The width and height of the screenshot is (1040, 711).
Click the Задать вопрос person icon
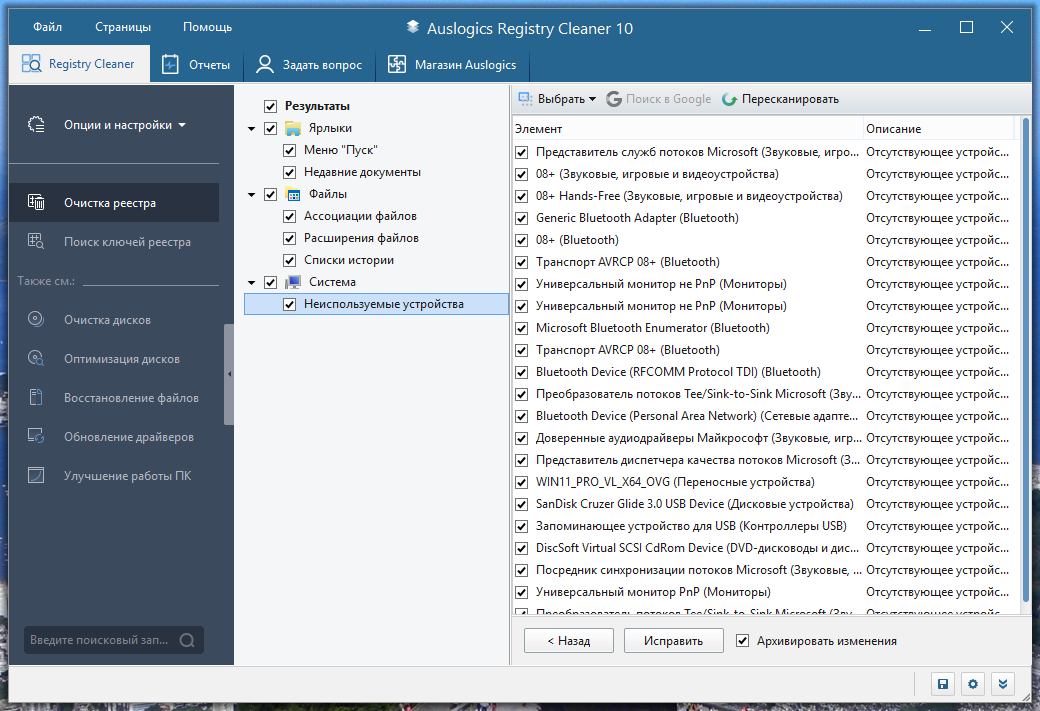[x=265, y=64]
